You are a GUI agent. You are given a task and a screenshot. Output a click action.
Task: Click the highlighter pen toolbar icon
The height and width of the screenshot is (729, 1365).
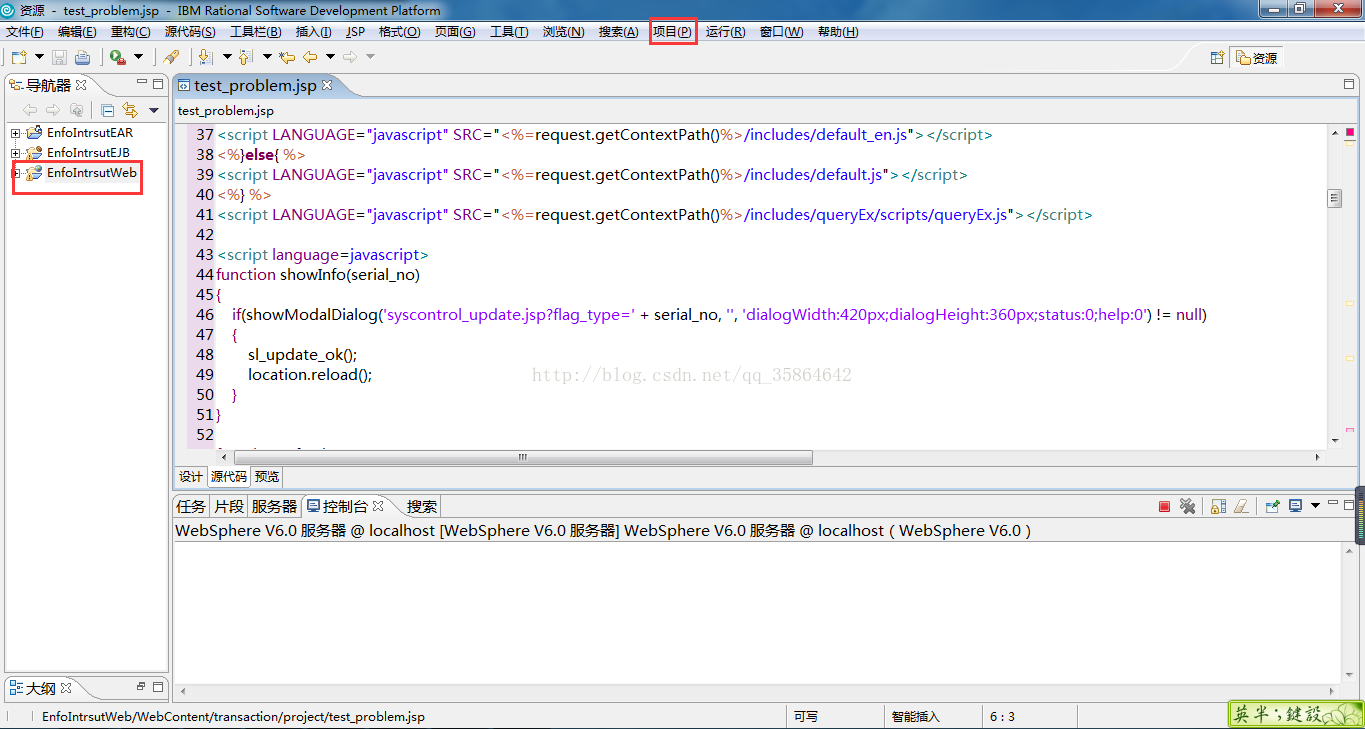pyautogui.click(x=171, y=57)
